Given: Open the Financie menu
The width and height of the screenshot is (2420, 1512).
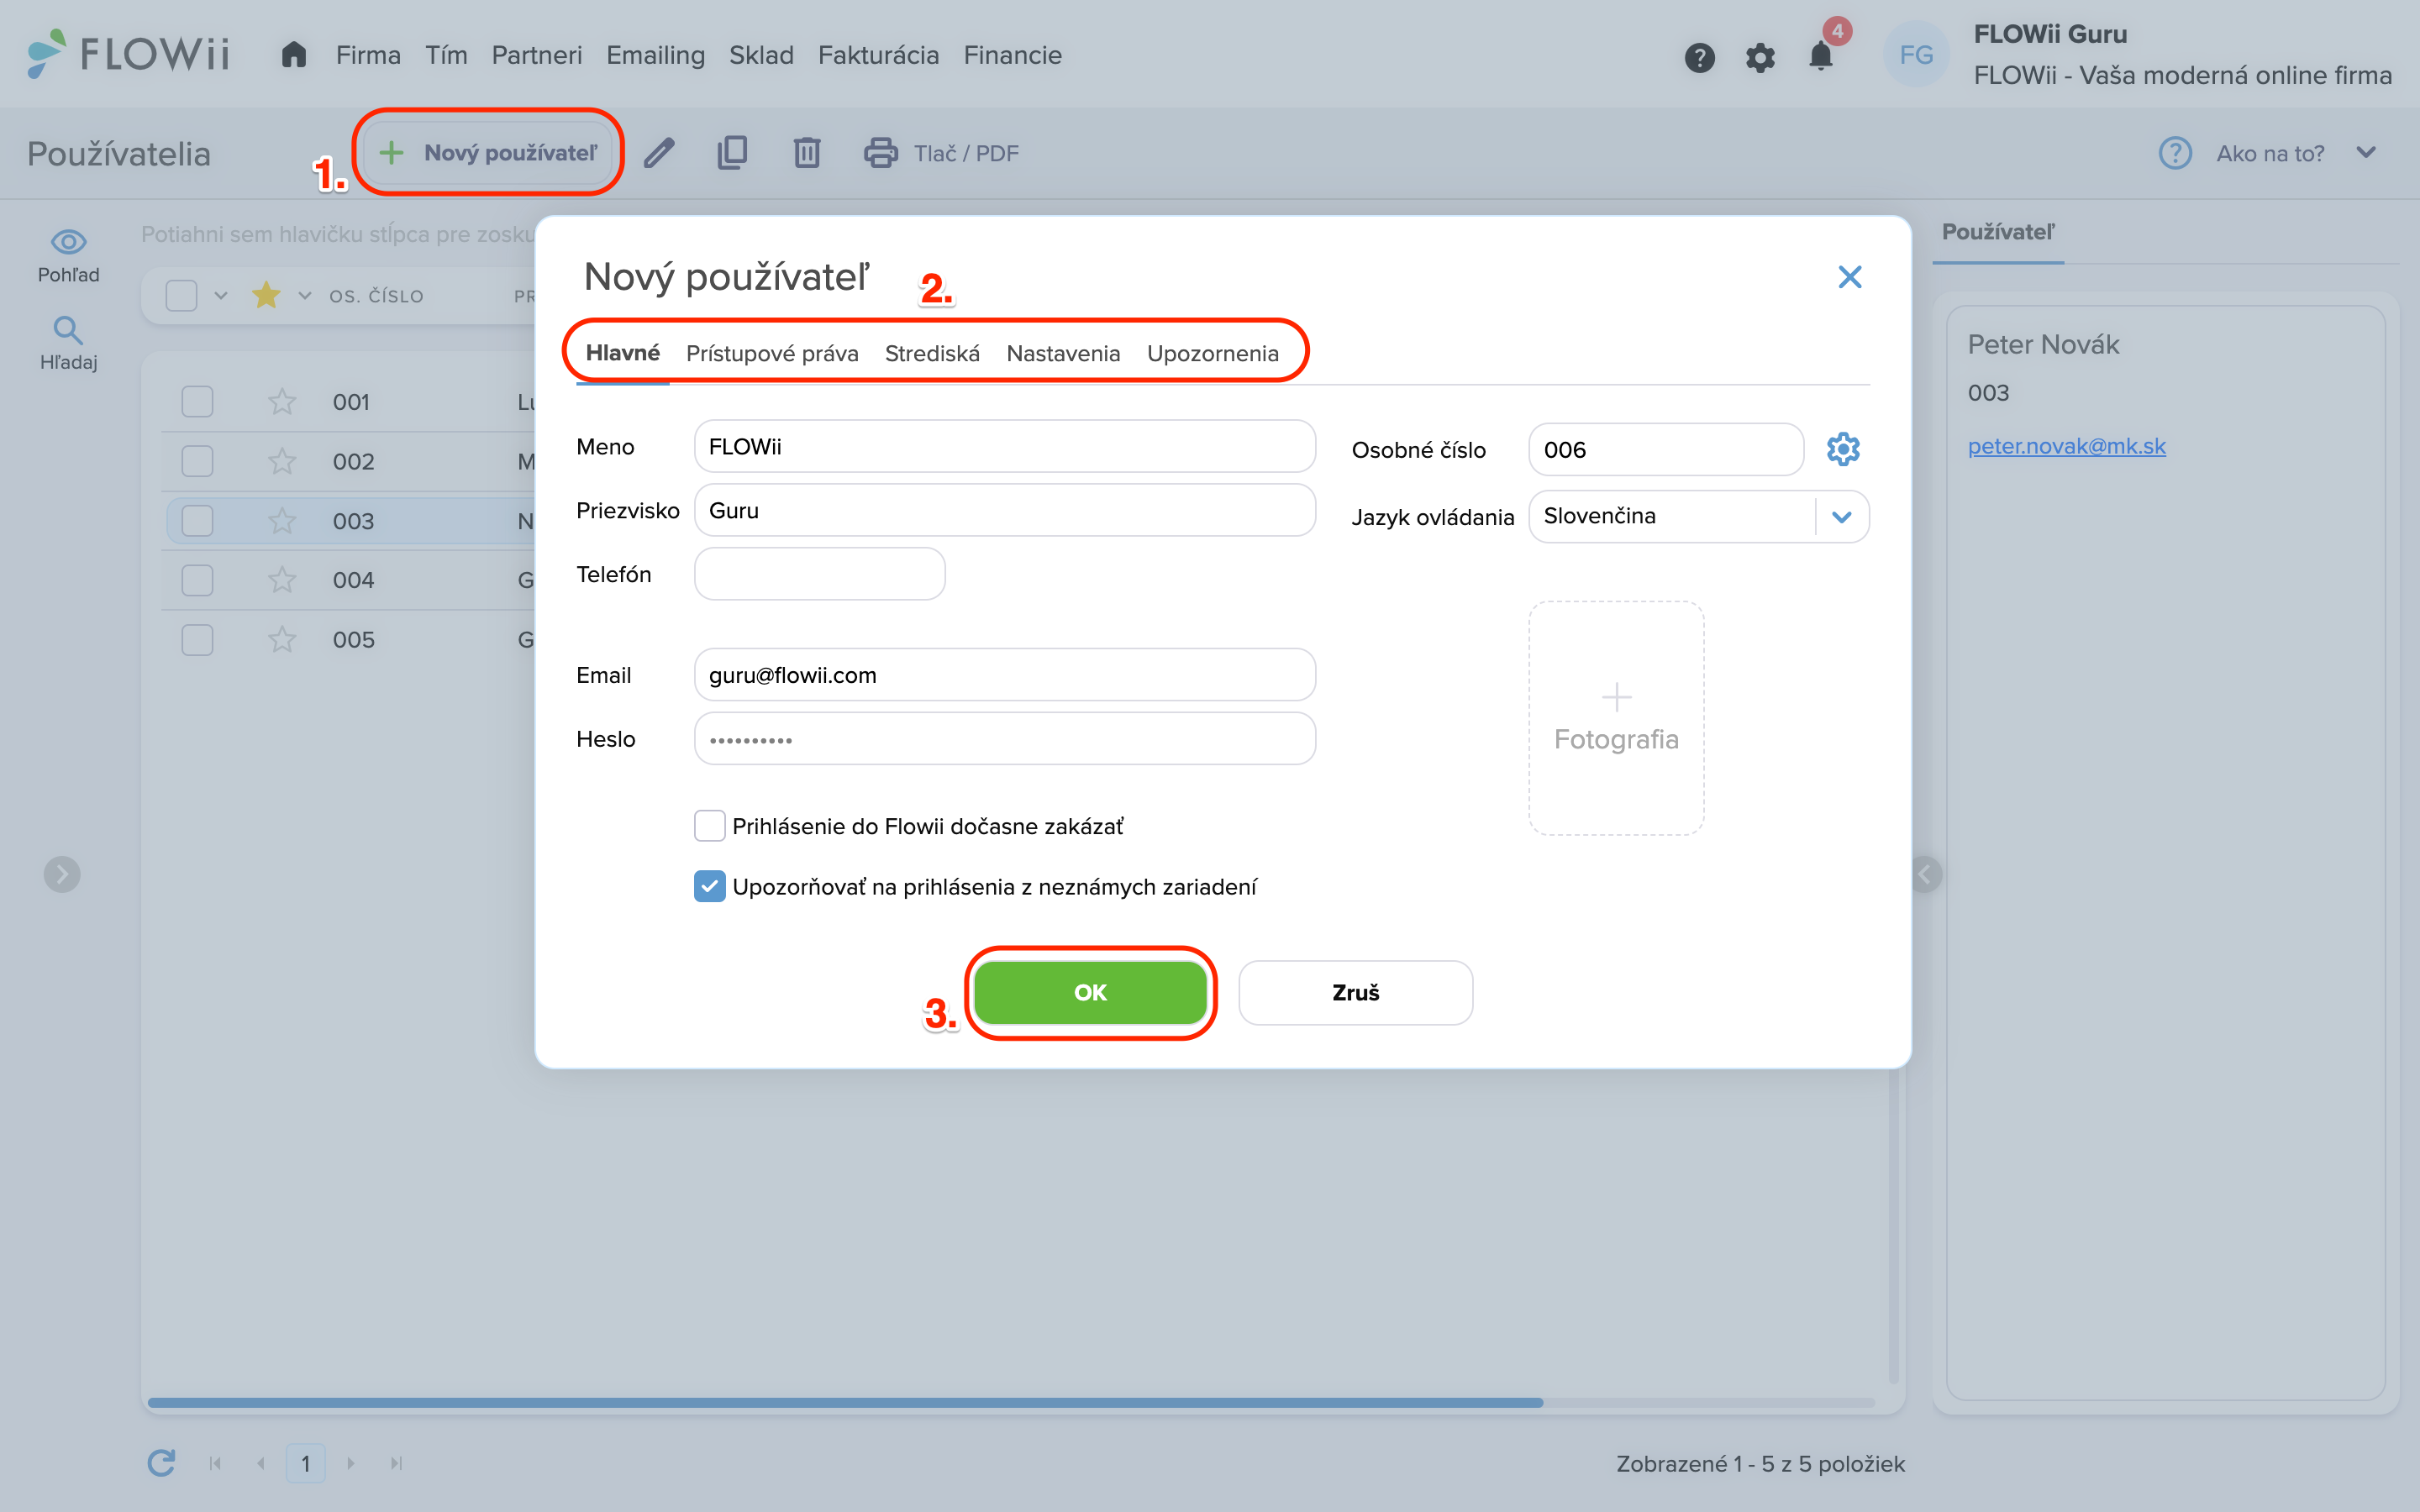Looking at the screenshot, I should [1012, 55].
